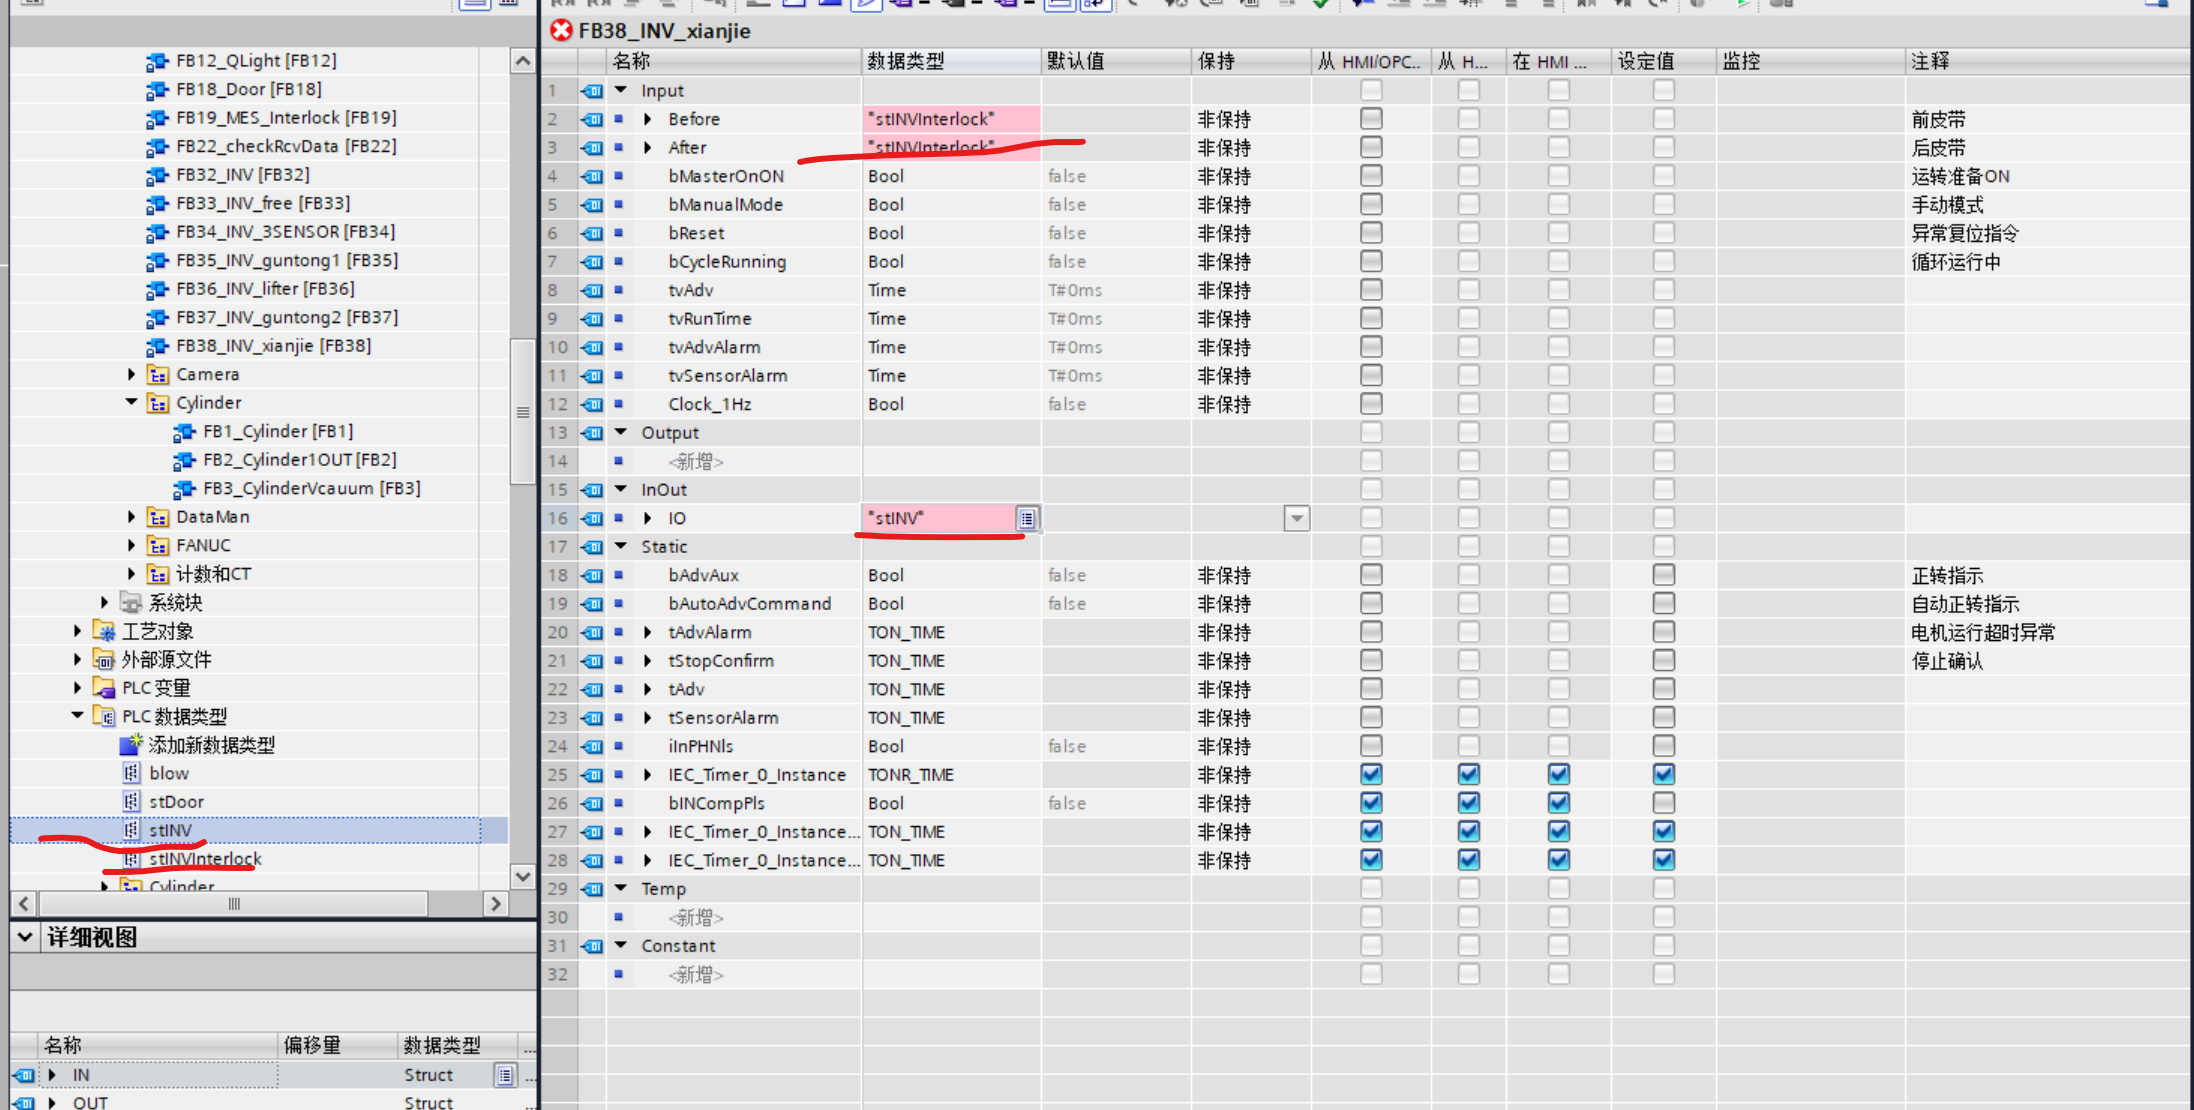Click the data type picker icon beside stINV
The height and width of the screenshot is (1110, 2194).
(x=1027, y=518)
